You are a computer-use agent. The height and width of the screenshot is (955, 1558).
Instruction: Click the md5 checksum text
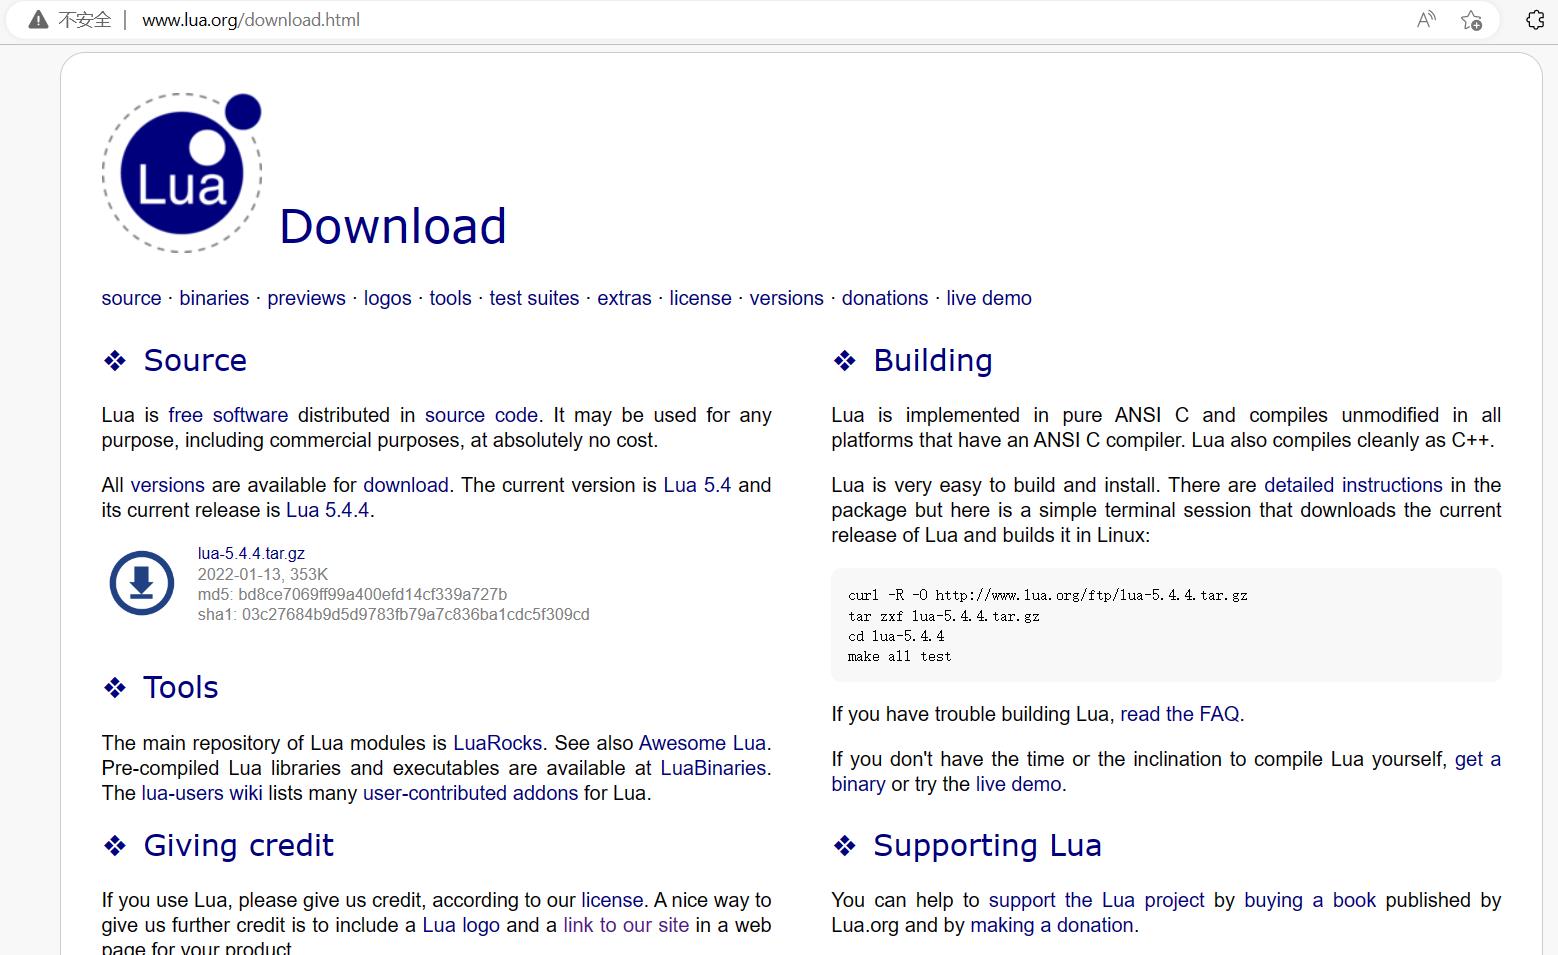click(x=352, y=594)
